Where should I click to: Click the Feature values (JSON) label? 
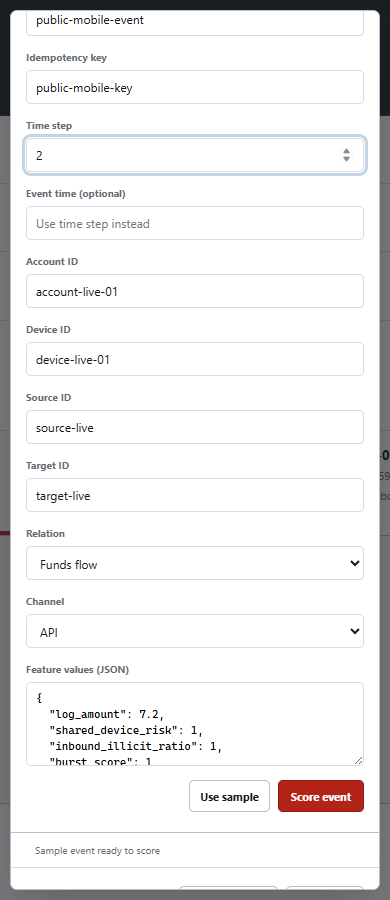(78, 669)
